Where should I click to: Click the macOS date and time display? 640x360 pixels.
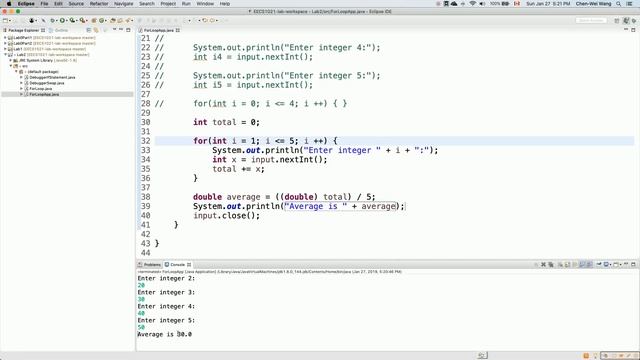click(x=548, y=4)
